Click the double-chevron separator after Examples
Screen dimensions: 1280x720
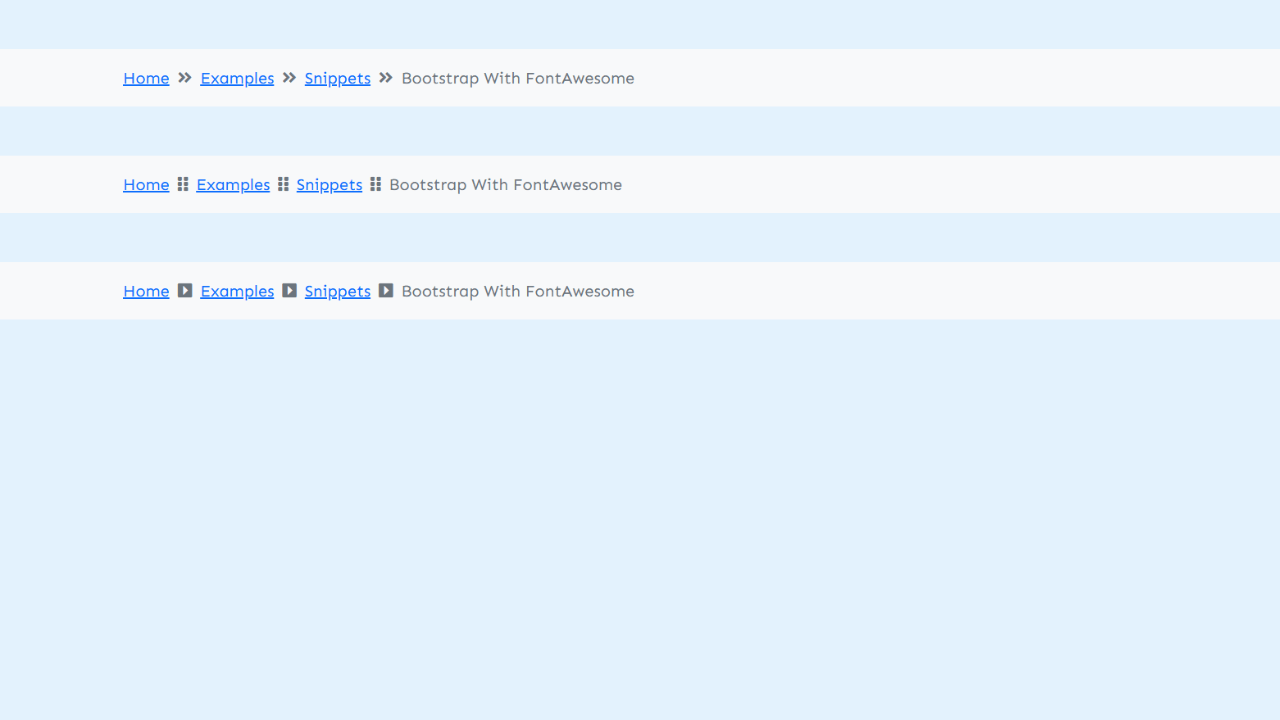click(288, 78)
